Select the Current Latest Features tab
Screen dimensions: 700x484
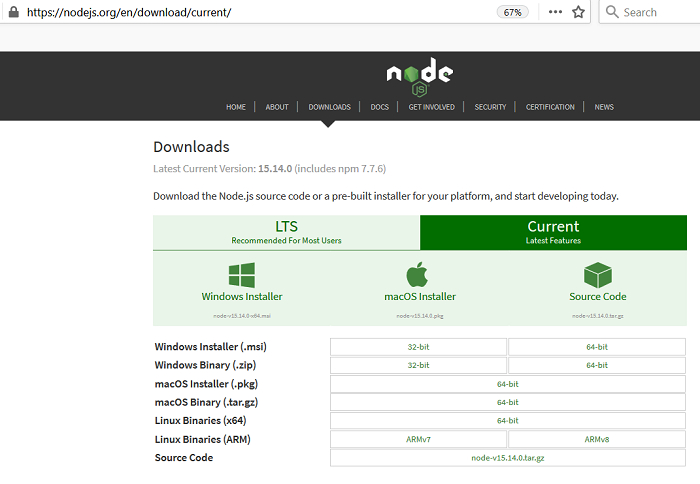click(x=553, y=233)
